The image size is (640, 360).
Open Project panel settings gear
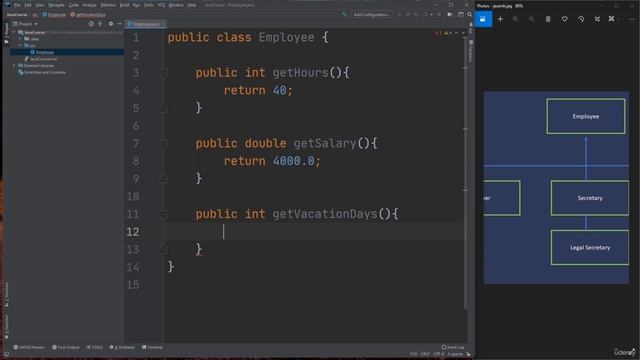click(111, 24)
